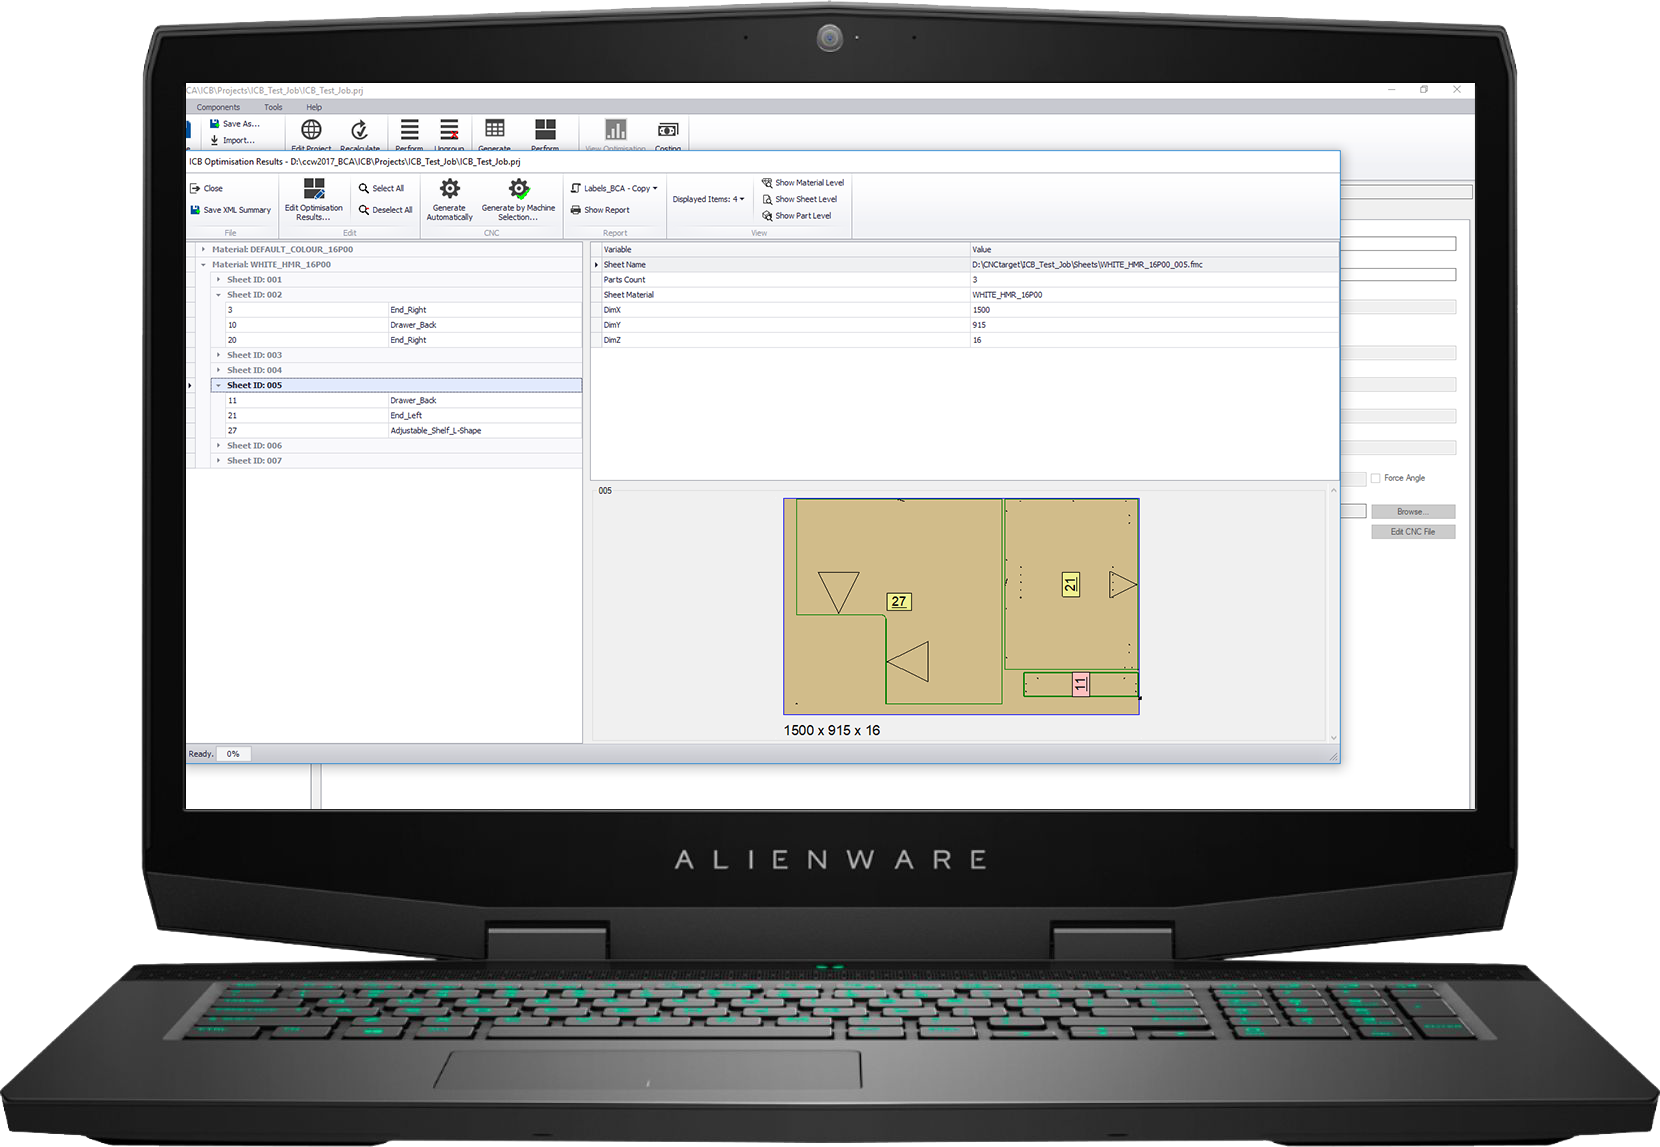
Task: Select part label 11 in nesting preview
Action: click(1080, 685)
